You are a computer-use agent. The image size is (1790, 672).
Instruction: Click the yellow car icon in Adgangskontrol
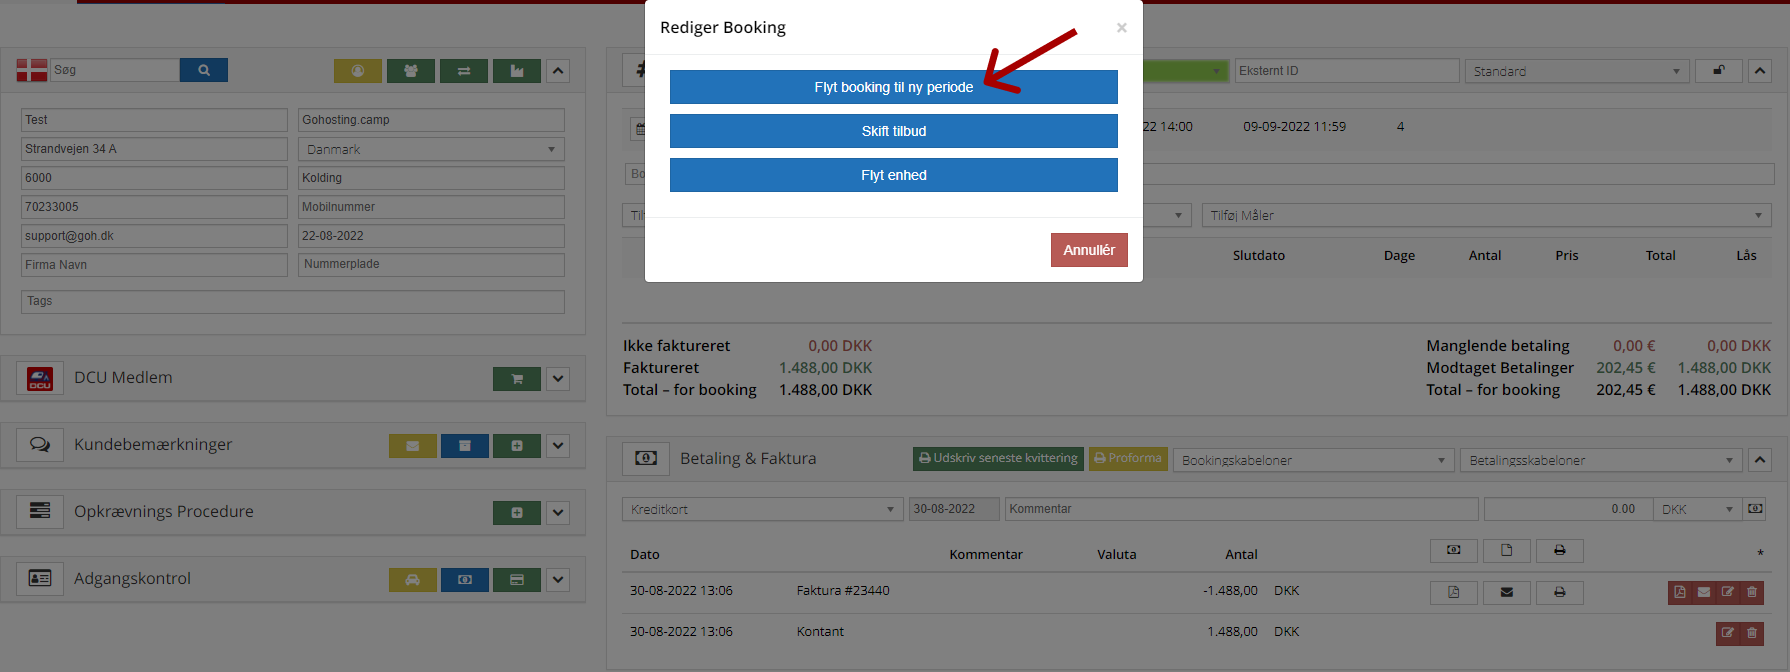click(x=412, y=580)
